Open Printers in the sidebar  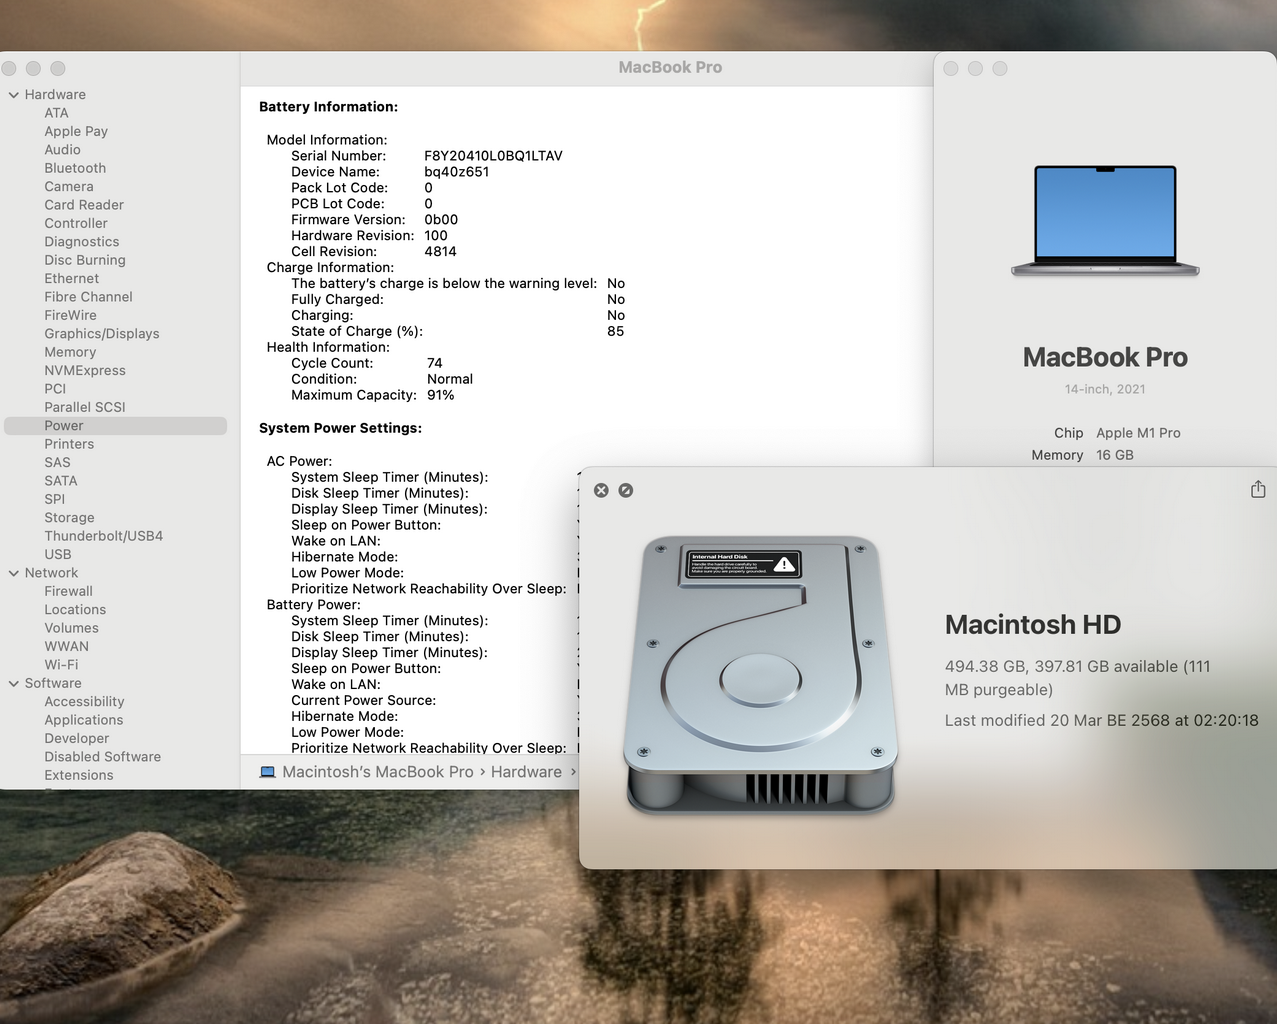click(69, 444)
